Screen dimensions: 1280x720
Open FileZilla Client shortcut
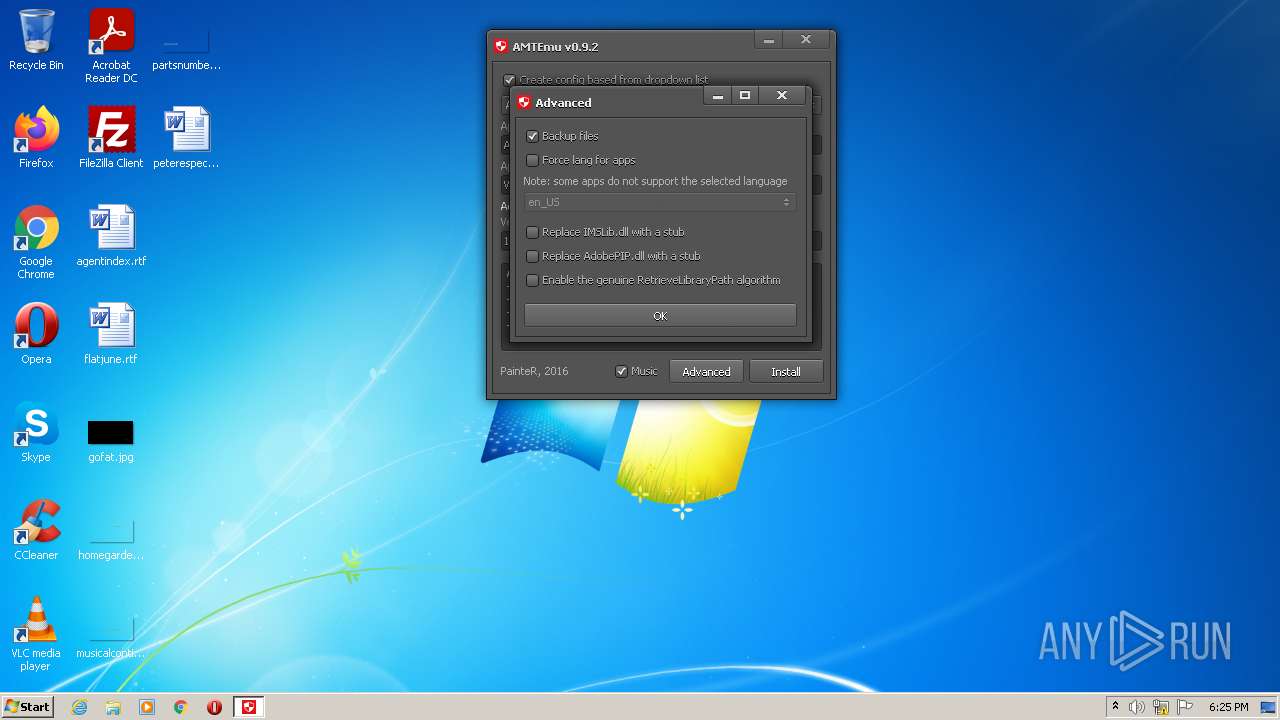111,137
